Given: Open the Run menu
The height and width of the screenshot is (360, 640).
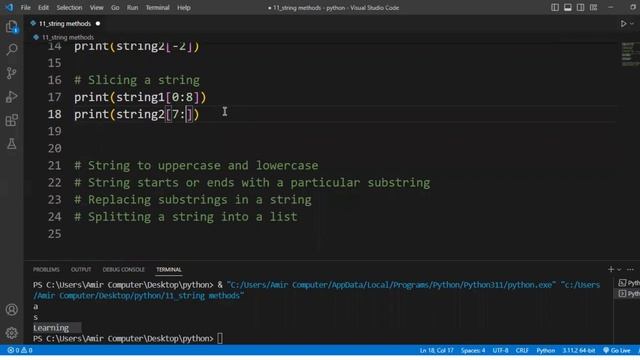Looking at the screenshot, I should click(132, 7).
